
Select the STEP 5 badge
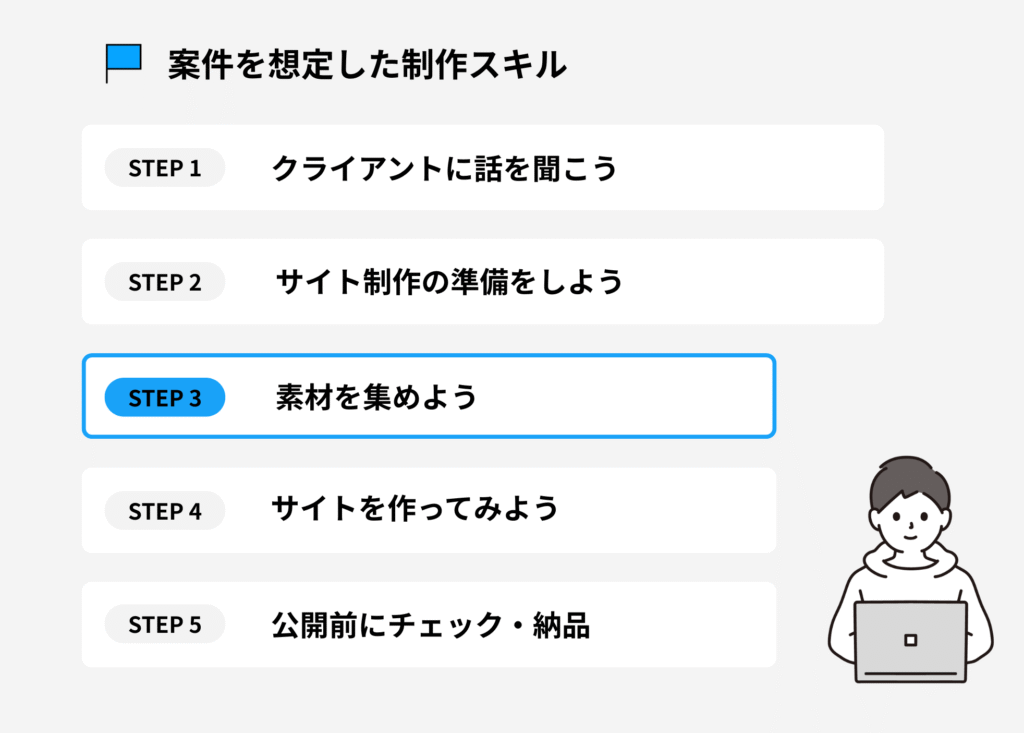point(165,625)
